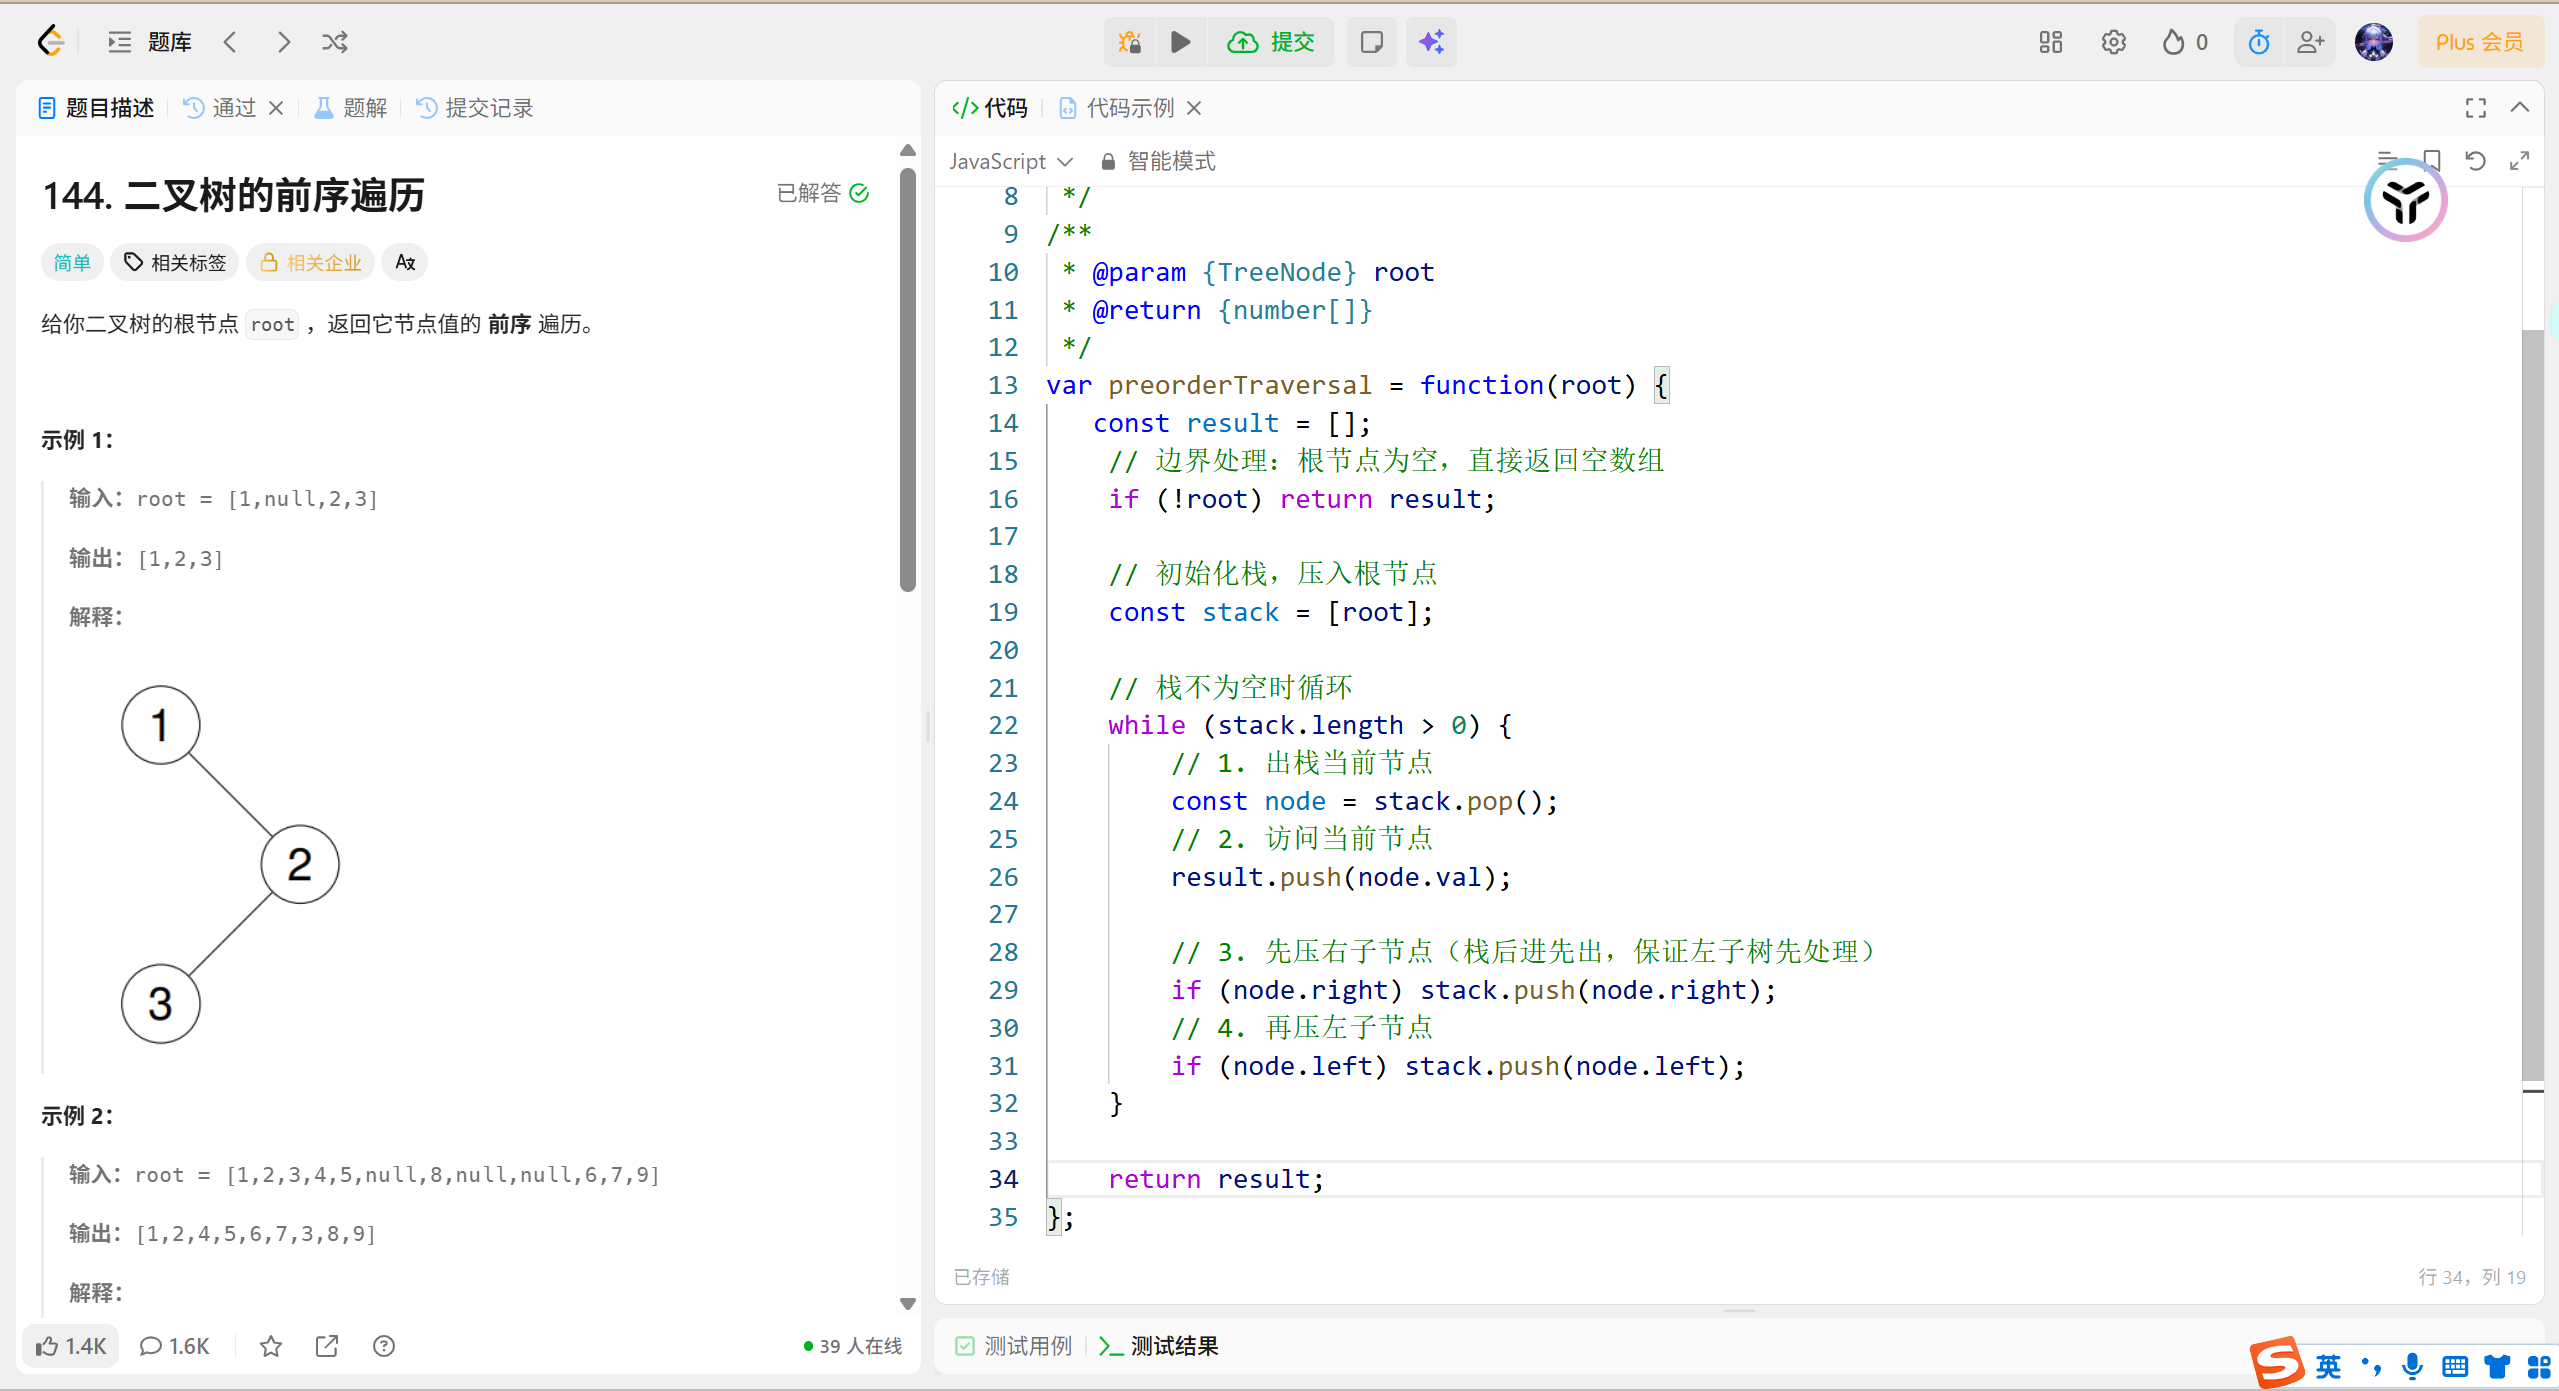Click the LeetCode logo icon
The height and width of the screenshot is (1391, 2559).
[x=51, y=42]
